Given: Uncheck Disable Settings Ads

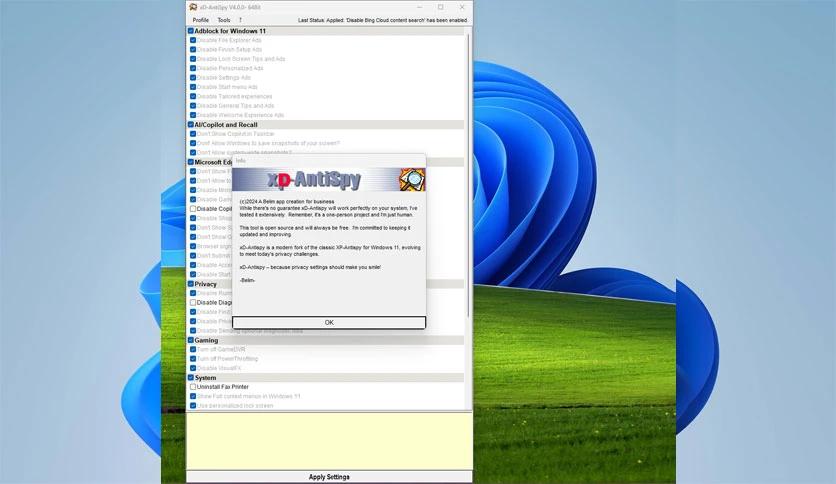Looking at the screenshot, I should point(193,77).
